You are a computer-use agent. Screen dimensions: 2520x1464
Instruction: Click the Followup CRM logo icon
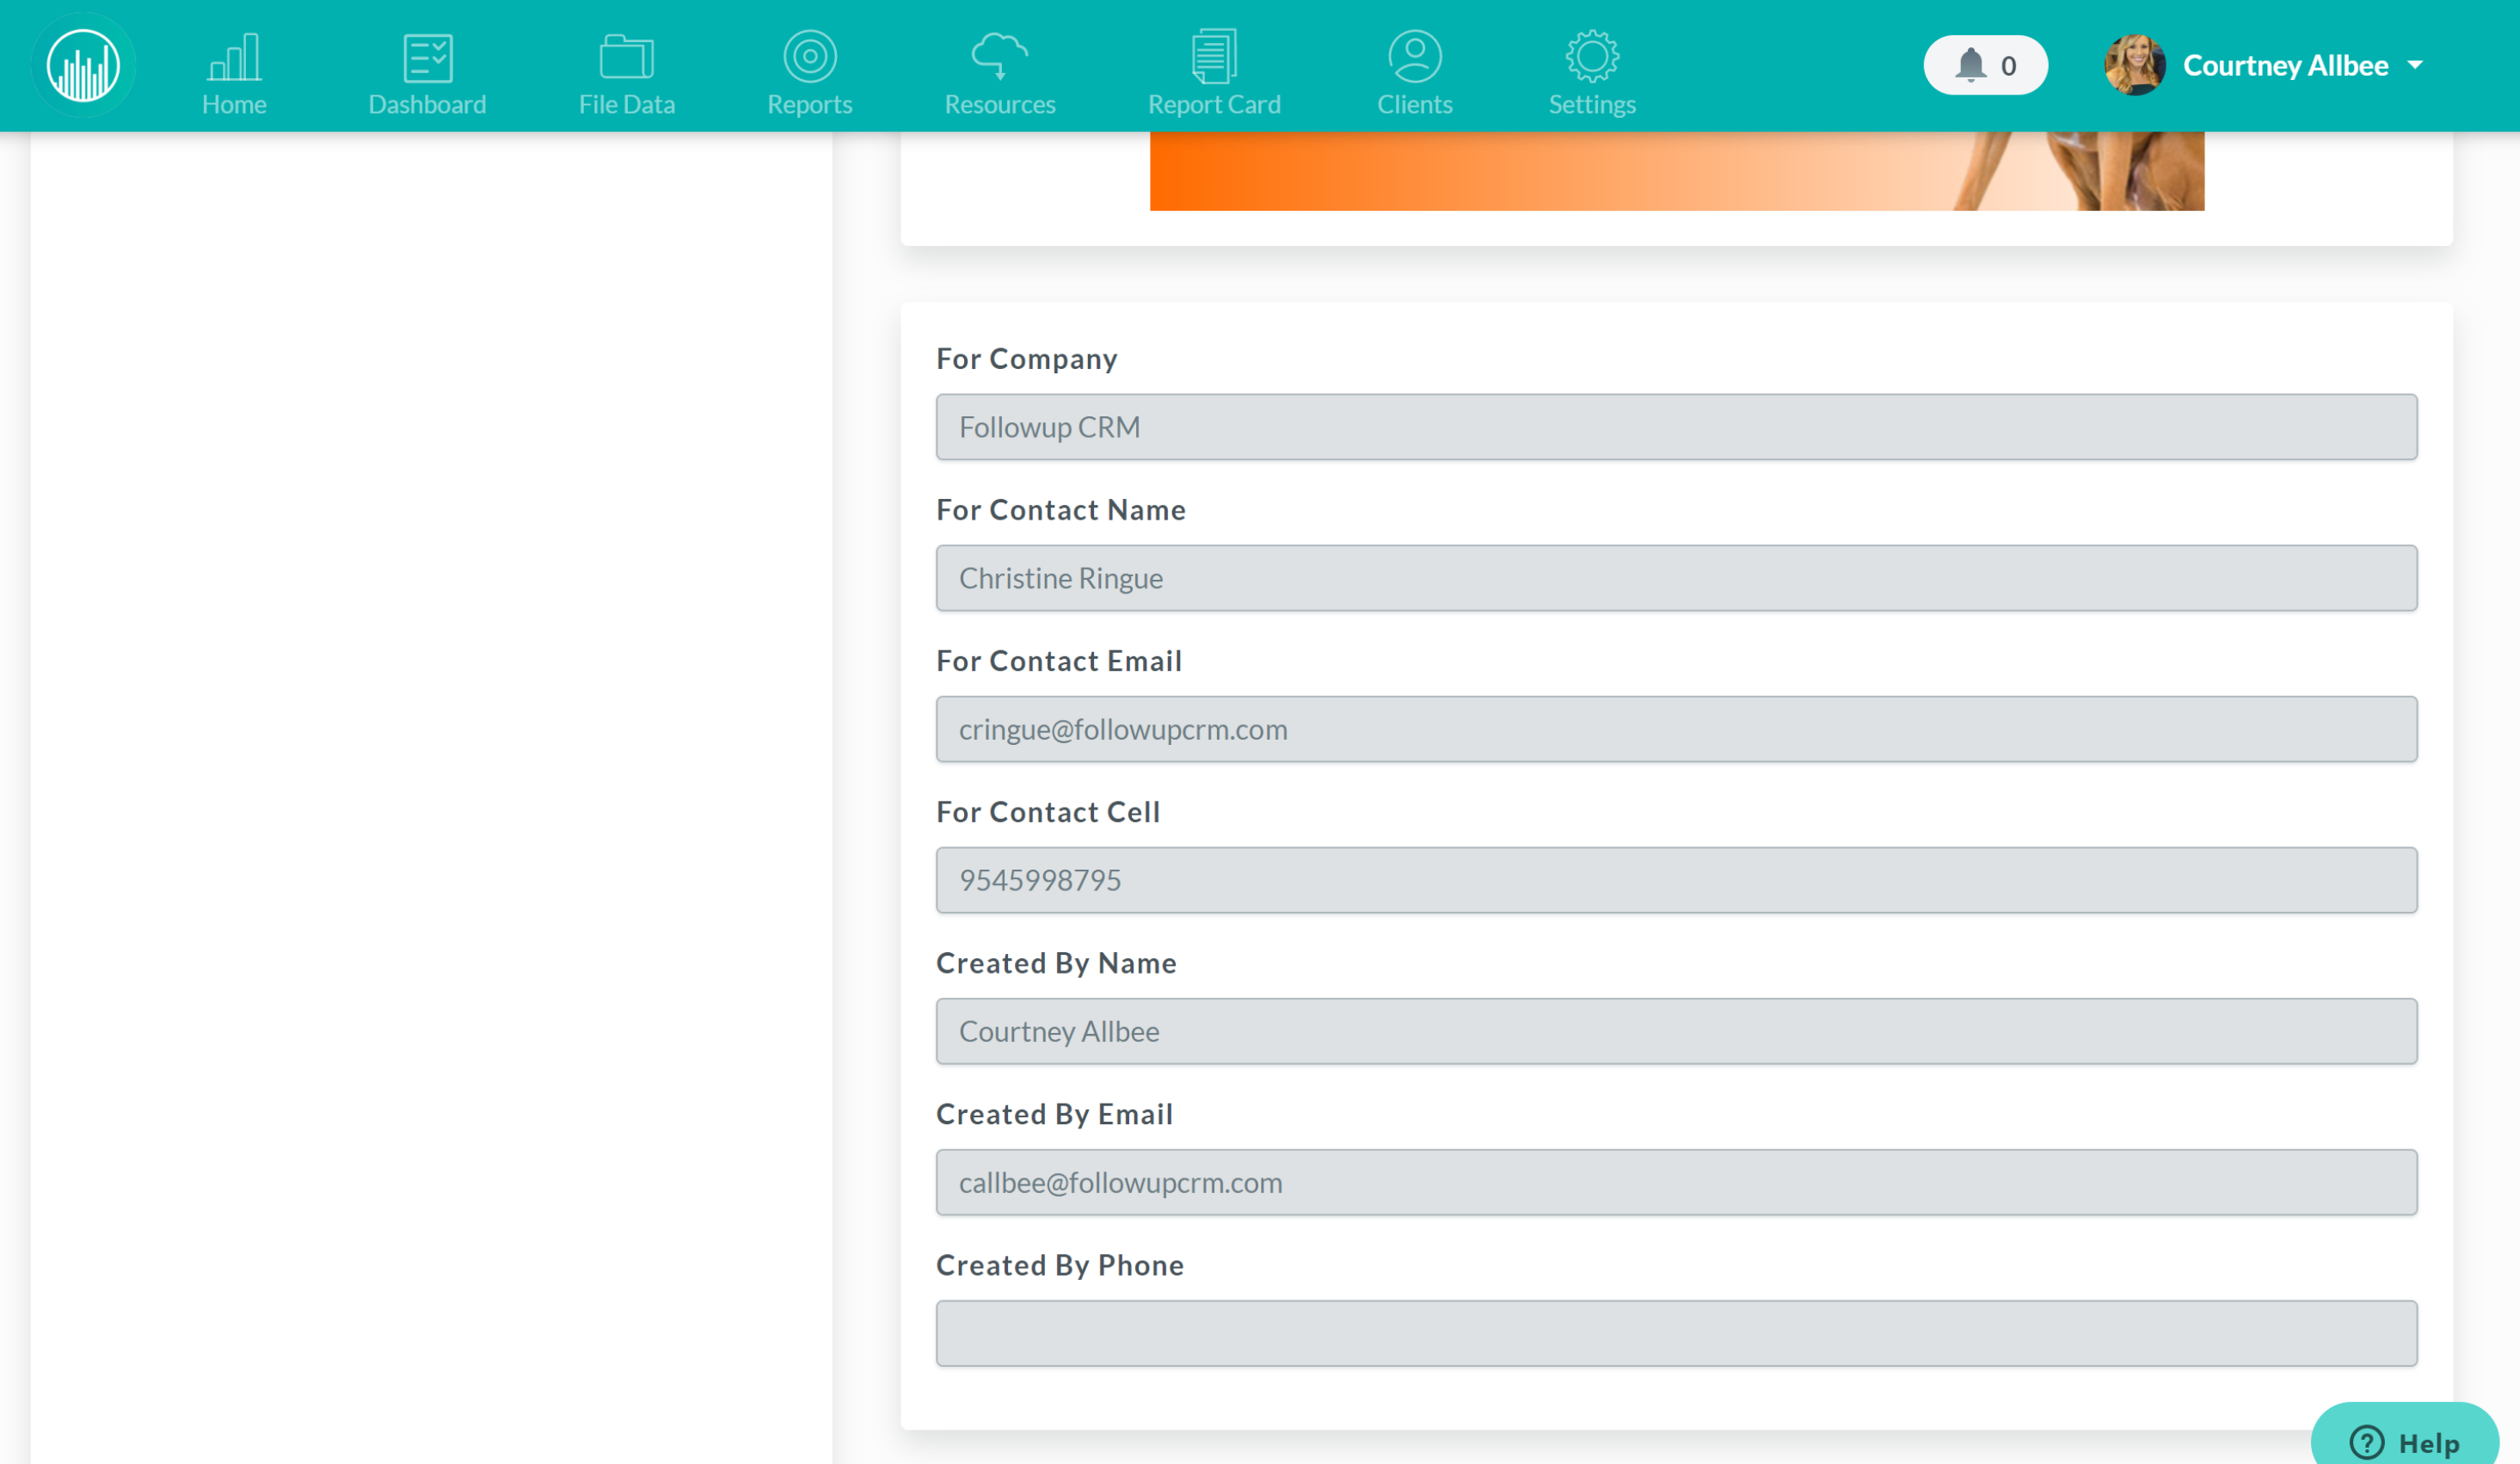point(82,65)
